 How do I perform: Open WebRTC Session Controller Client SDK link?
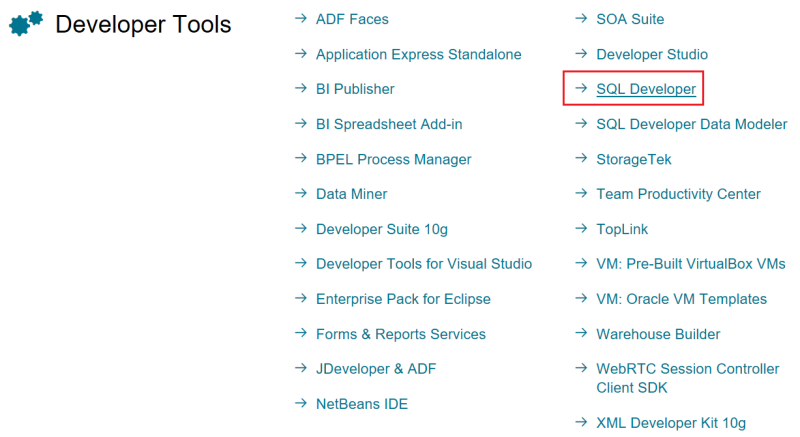click(x=687, y=378)
